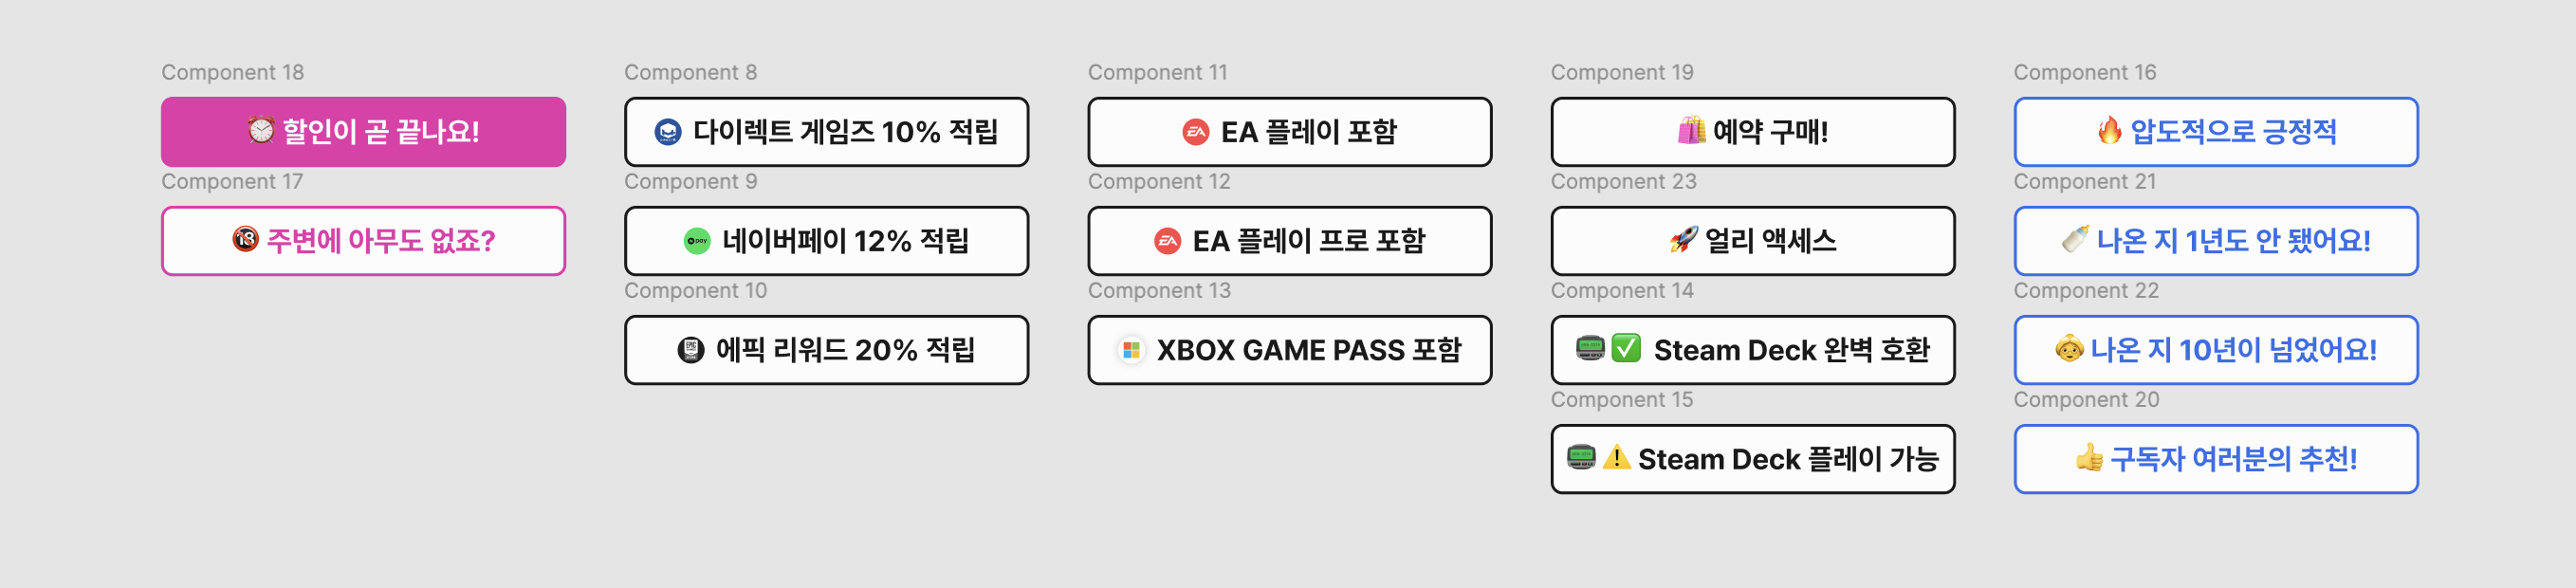Select the '나온 지 1년도 안 됐어요!' badge
The height and width of the screenshot is (588, 2576).
[x=2216, y=241]
